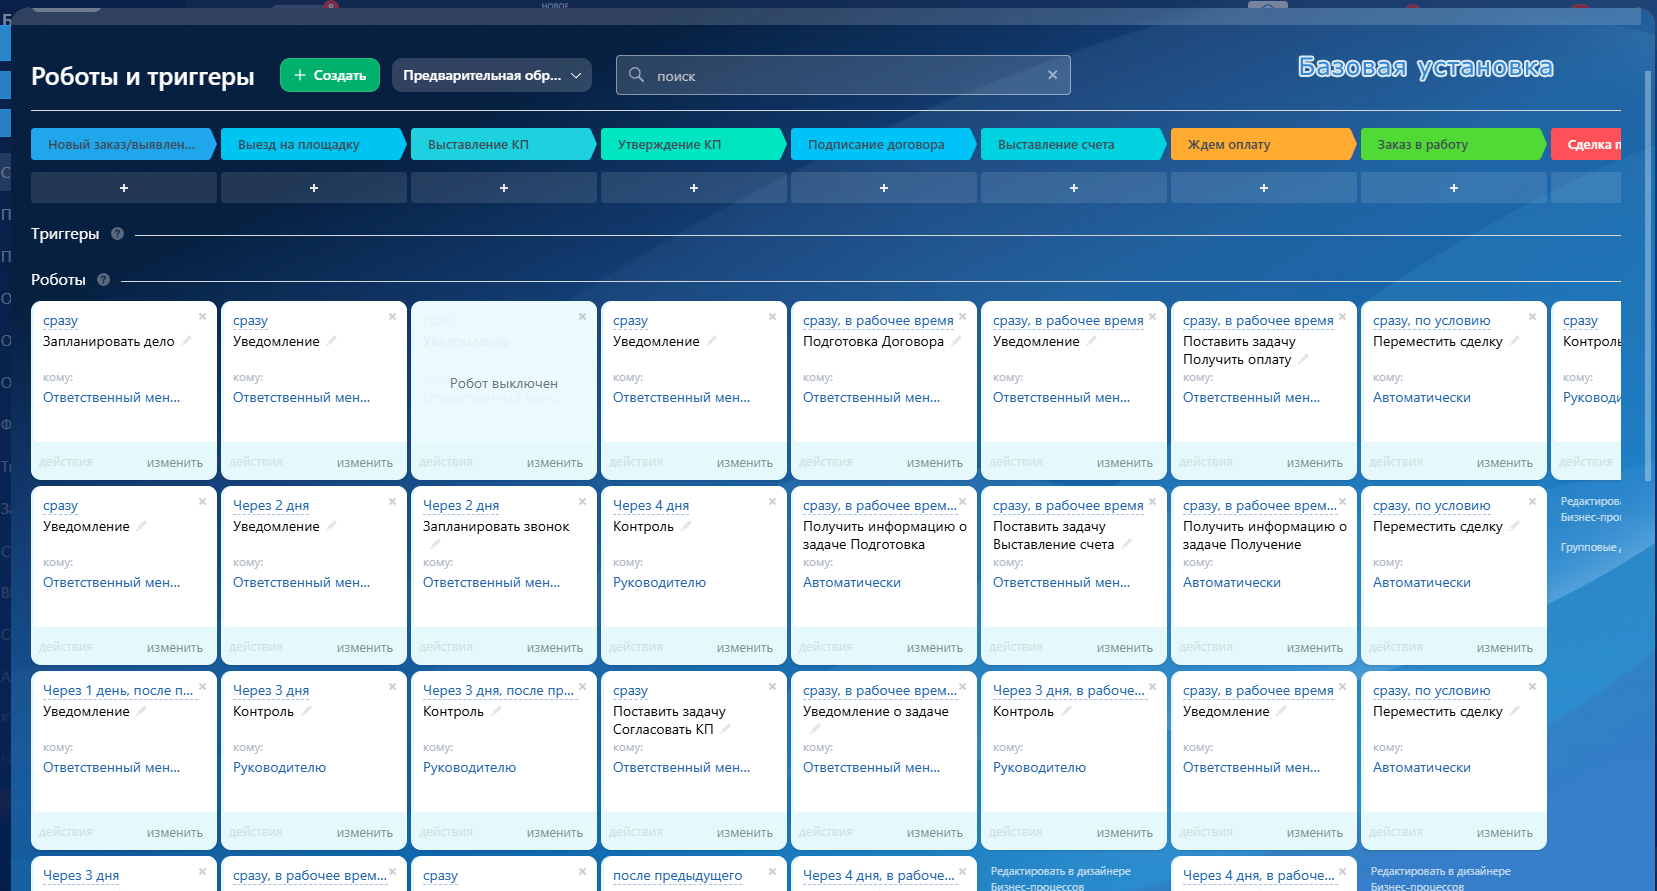Viewport: 1657px width, 891px height.
Task: Click the pencil icon beside Выставление счета
Action: coord(1126,544)
